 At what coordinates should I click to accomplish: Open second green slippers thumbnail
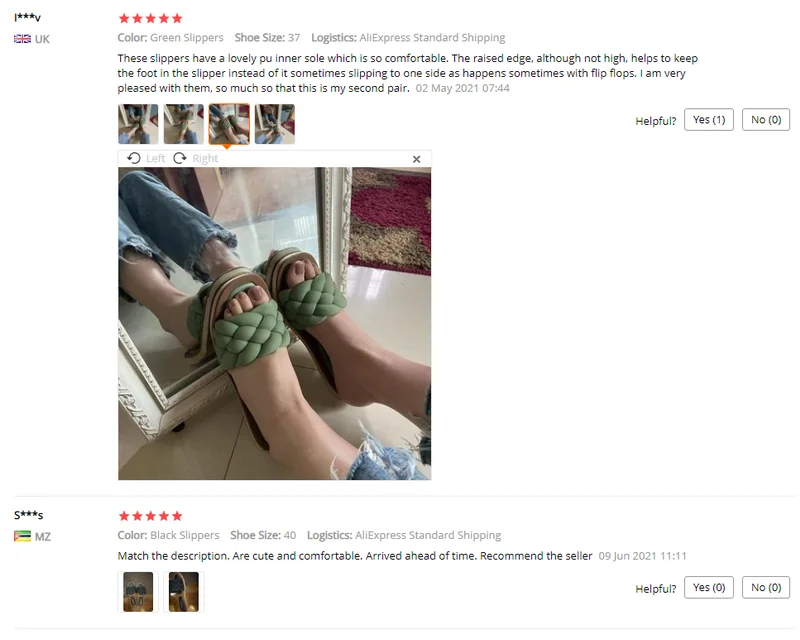tap(184, 124)
